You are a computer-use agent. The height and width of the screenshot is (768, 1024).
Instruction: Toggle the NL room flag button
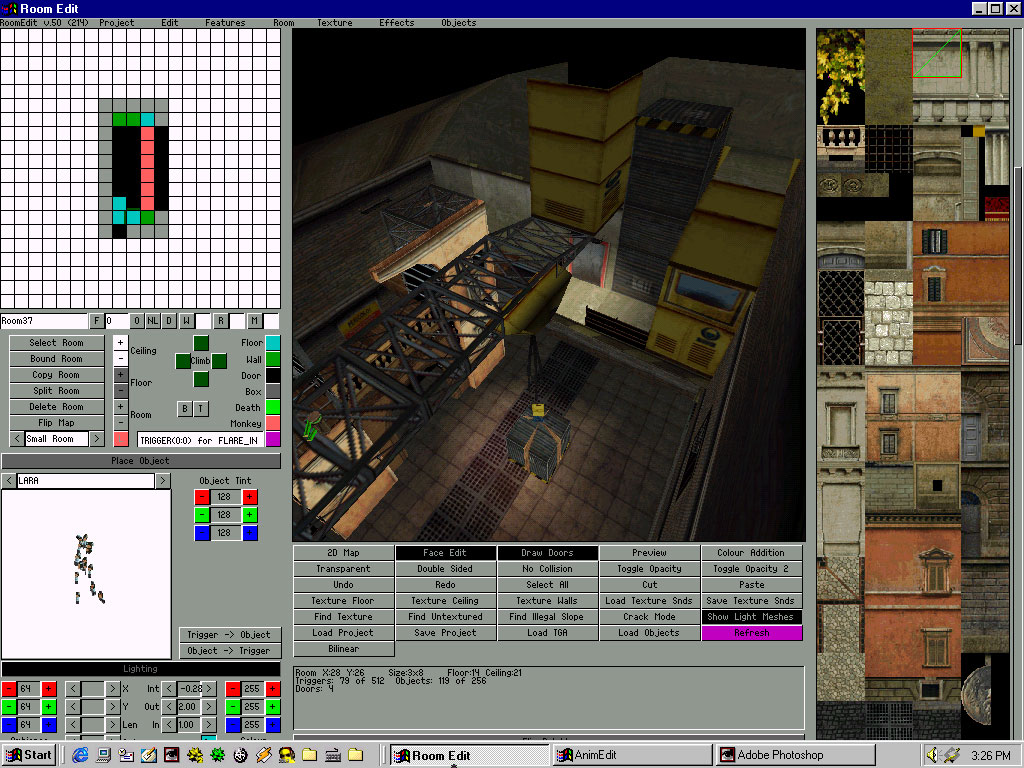click(x=152, y=321)
